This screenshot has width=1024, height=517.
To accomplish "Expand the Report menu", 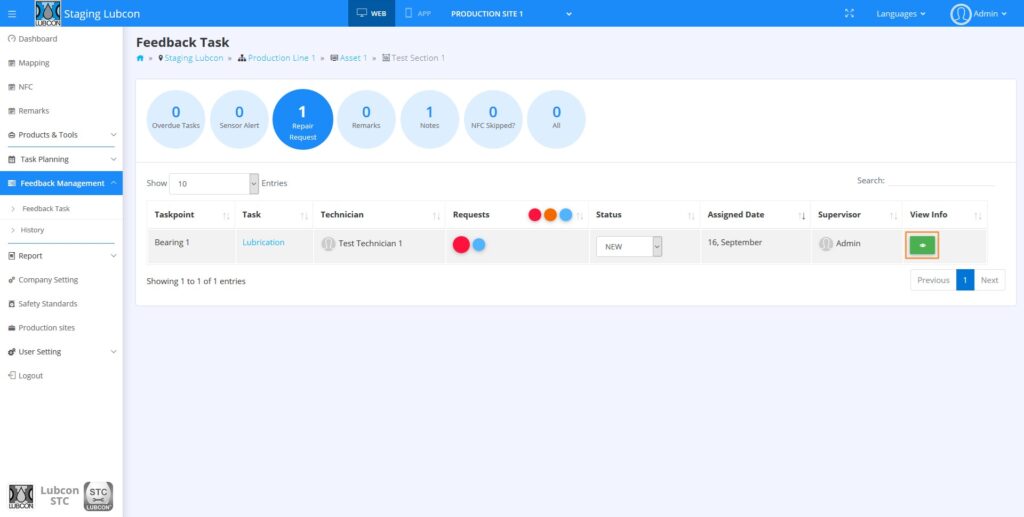I will [x=61, y=256].
